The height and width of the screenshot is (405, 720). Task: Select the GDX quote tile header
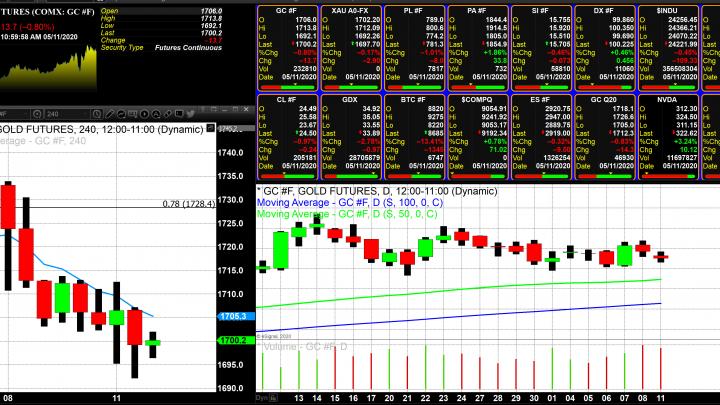tap(350, 99)
